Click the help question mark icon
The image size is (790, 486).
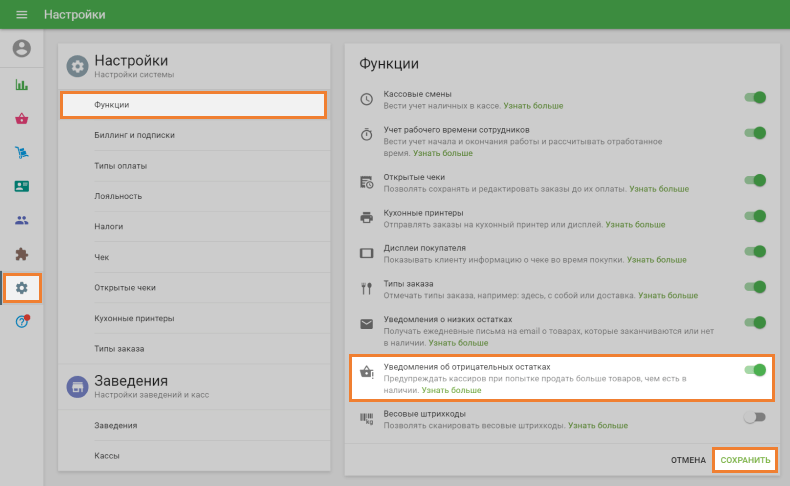click(22, 322)
